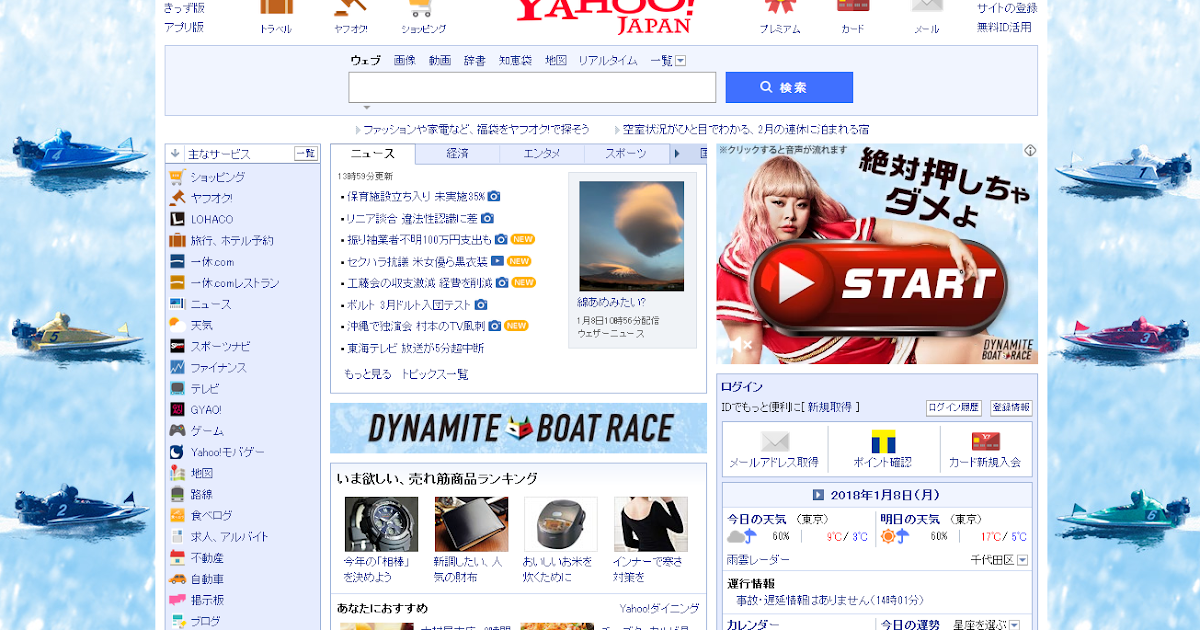Image resolution: width=1200 pixels, height=630 pixels.
Task: Click the wristwatch product thumbnail
Action: pos(381,524)
